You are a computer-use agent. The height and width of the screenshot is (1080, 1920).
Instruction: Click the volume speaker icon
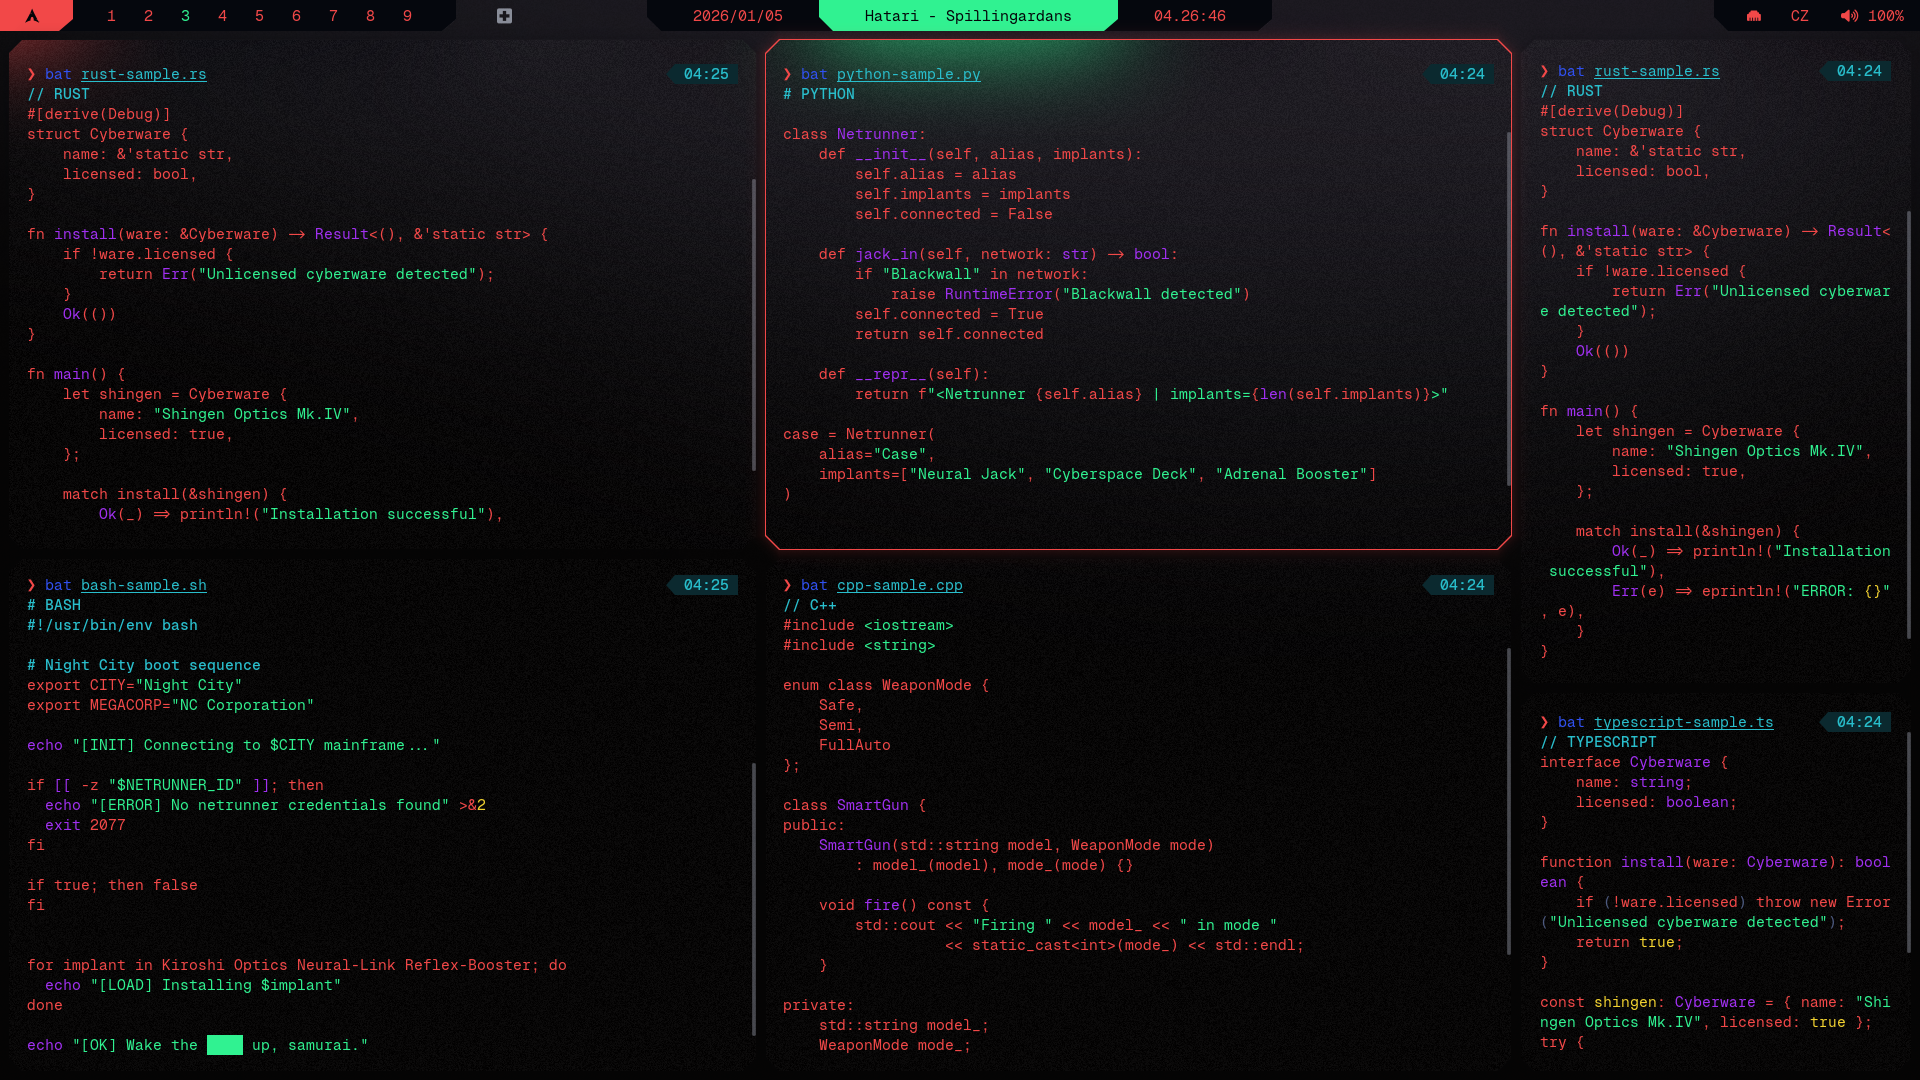click(x=1849, y=16)
